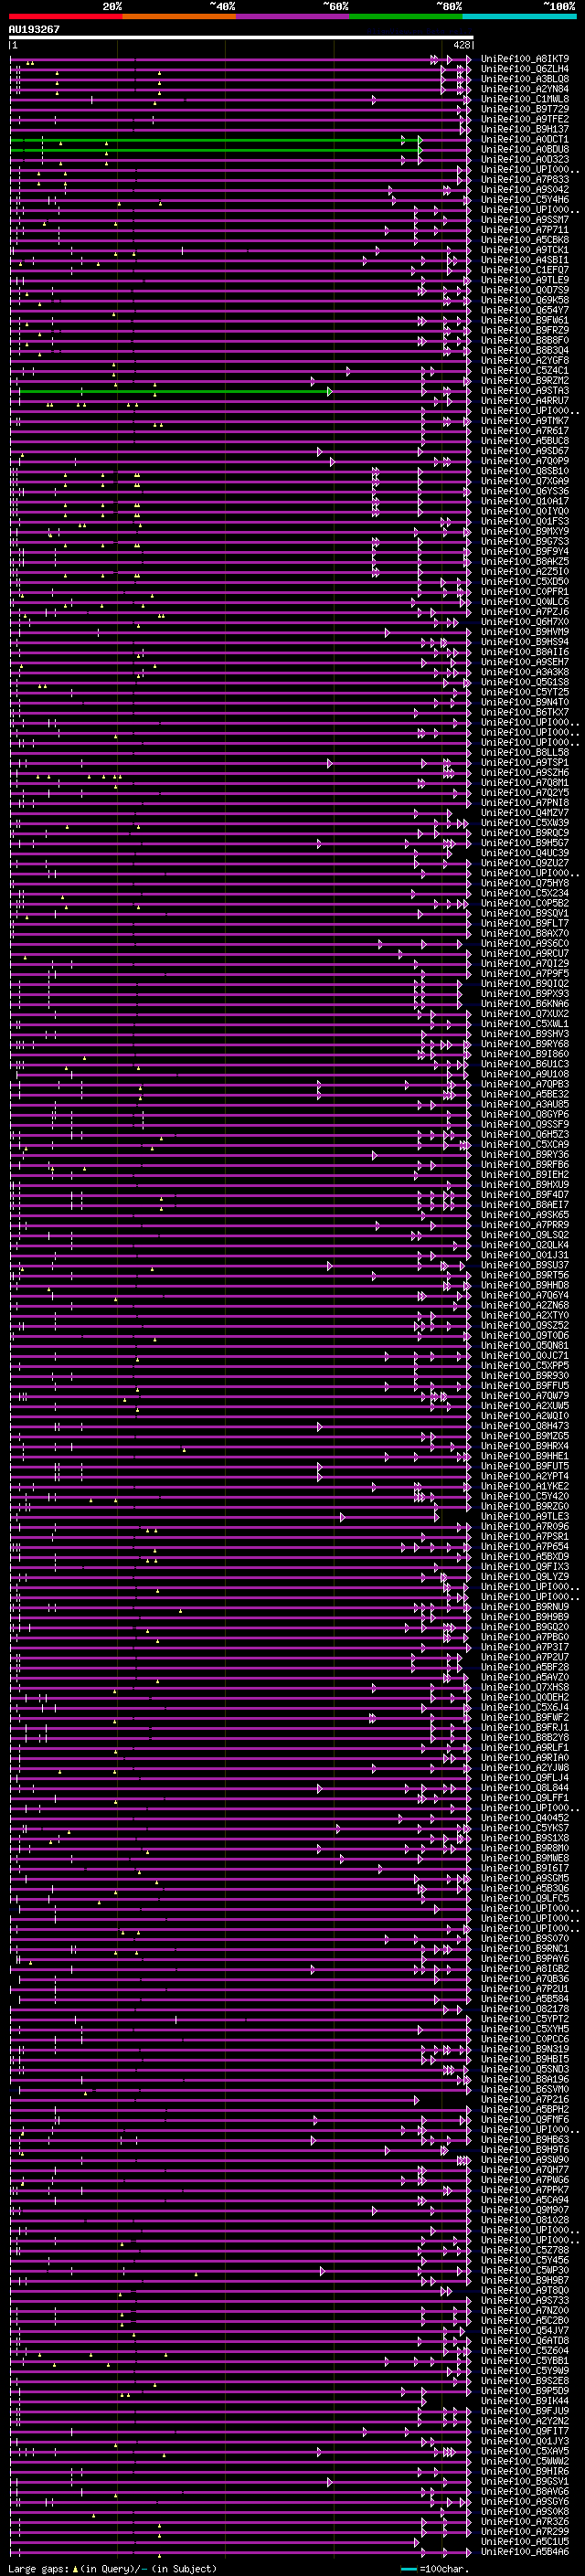Select UniRef100_A7P654 label
The height and width of the screenshot is (2576, 585).
coord(525,1547)
